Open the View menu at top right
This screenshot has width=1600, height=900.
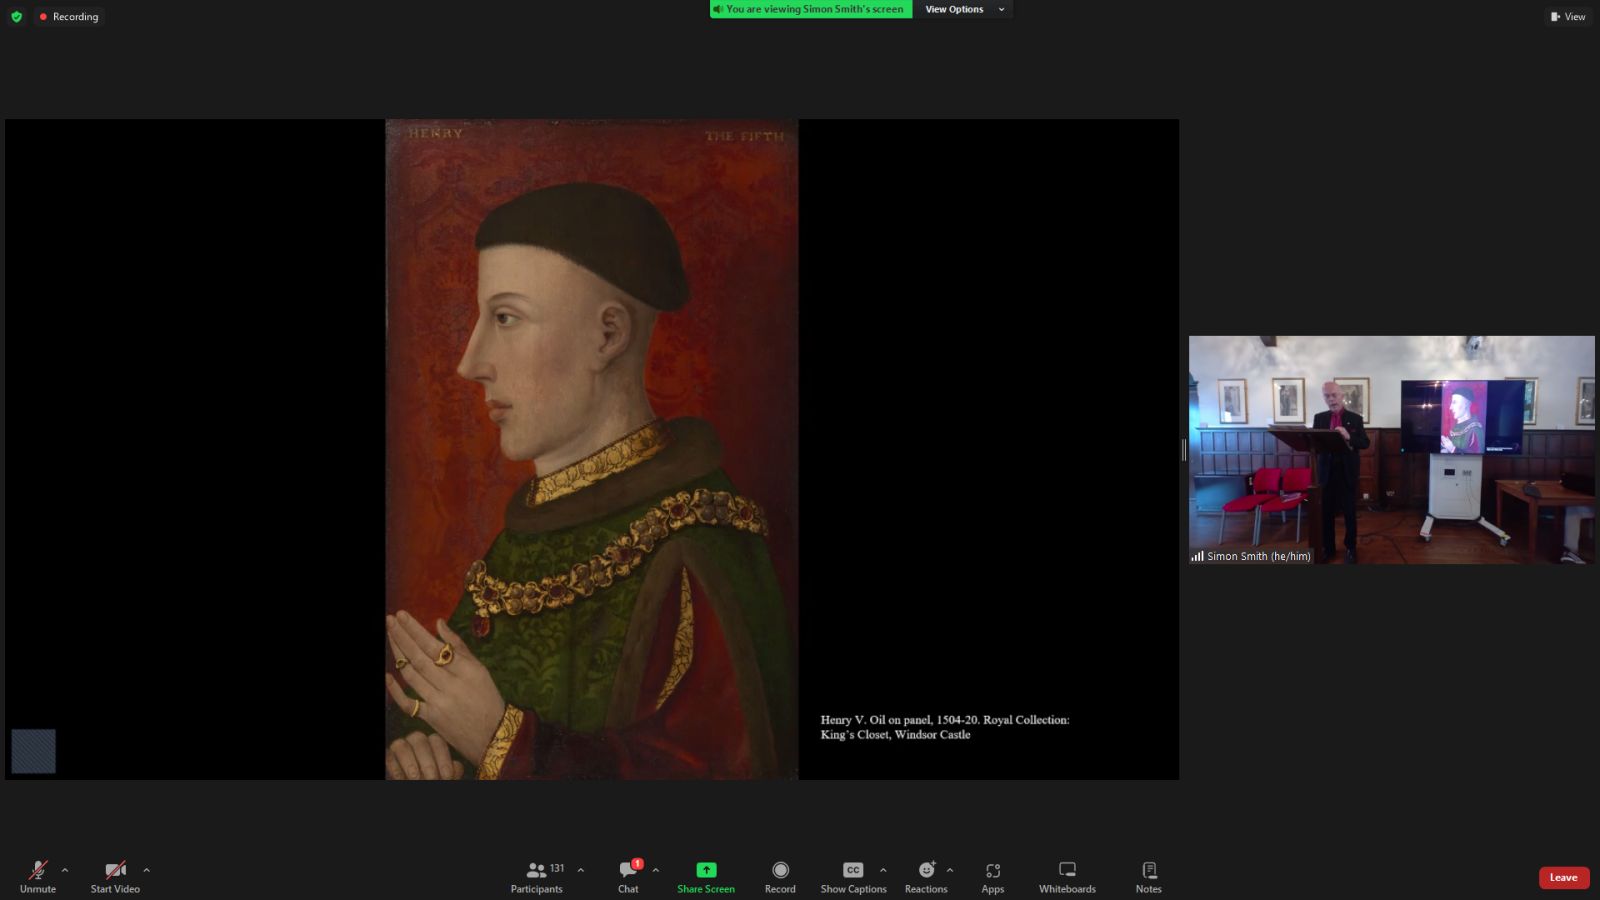pyautogui.click(x=1568, y=17)
